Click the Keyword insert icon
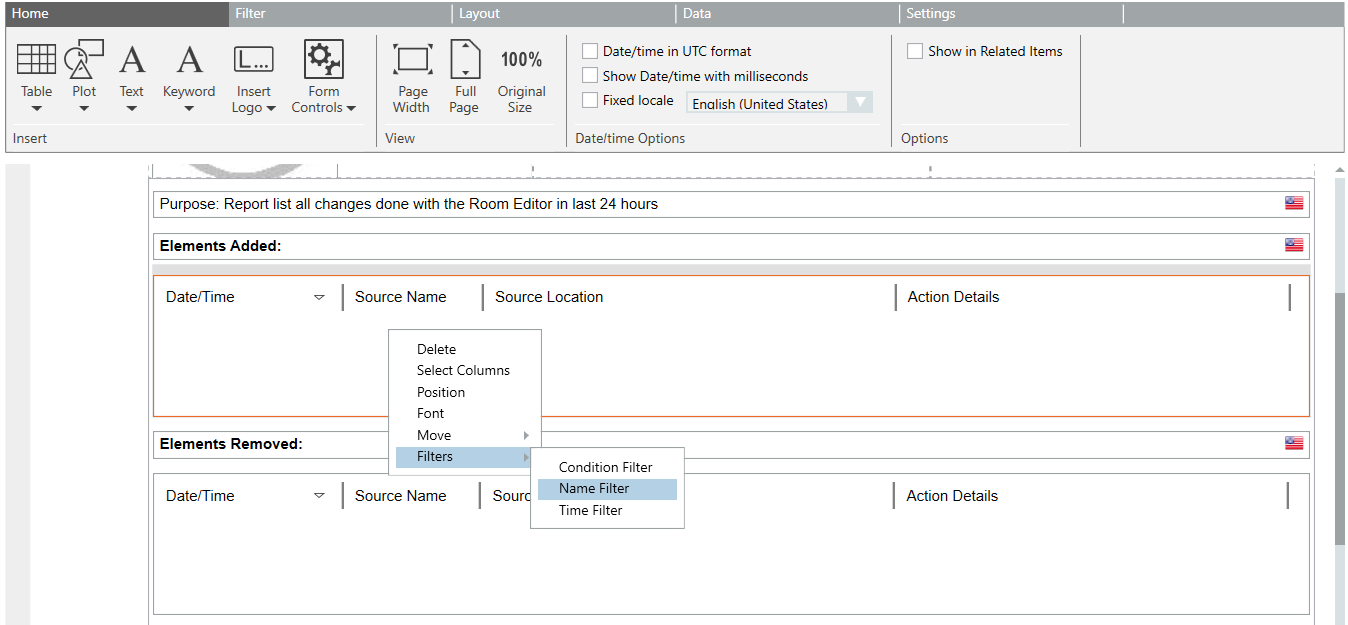The image size is (1348, 625). coord(189,61)
